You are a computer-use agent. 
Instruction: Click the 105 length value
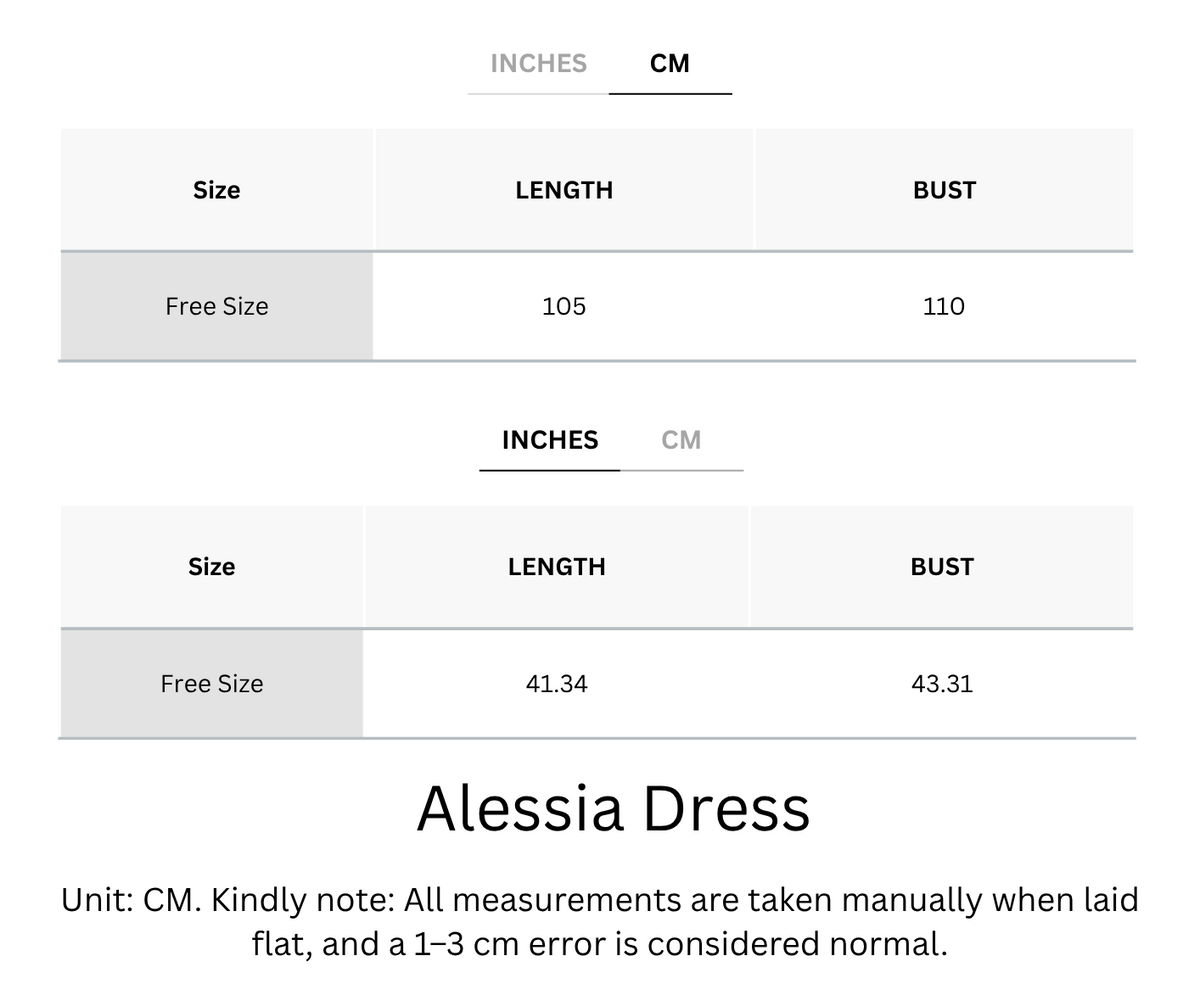(x=564, y=306)
